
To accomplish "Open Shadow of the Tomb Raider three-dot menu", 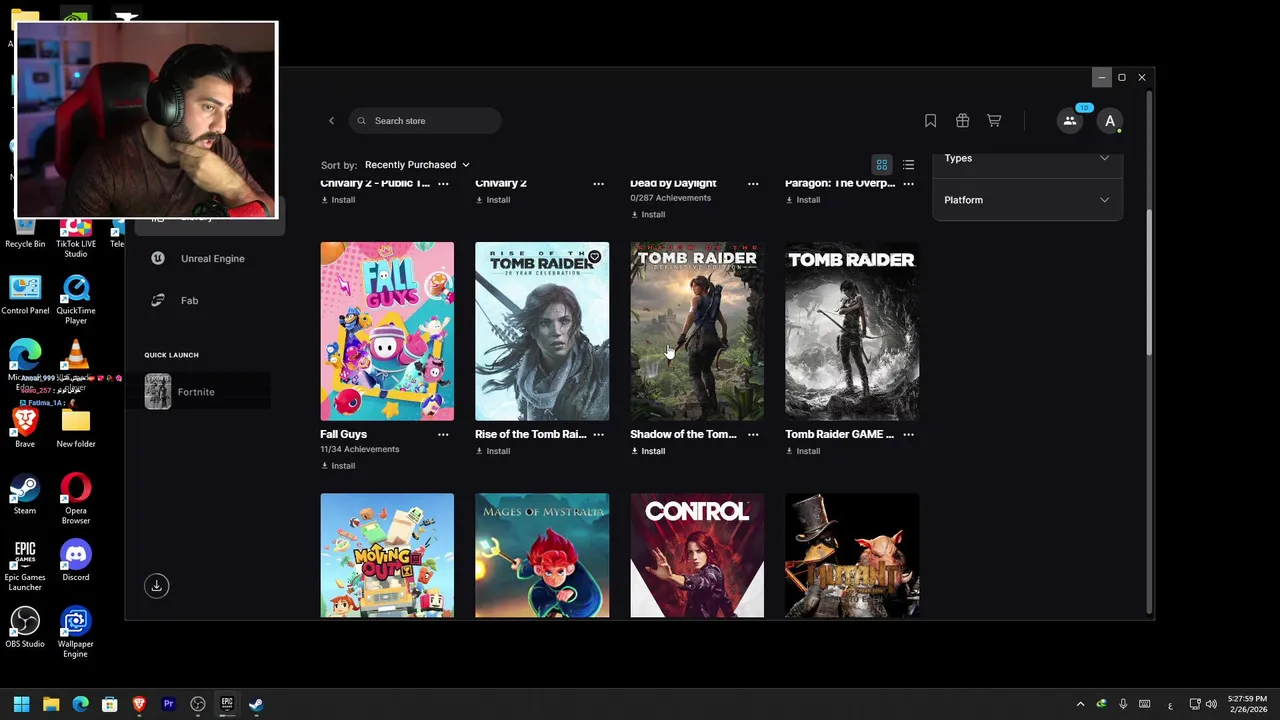I will (753, 435).
